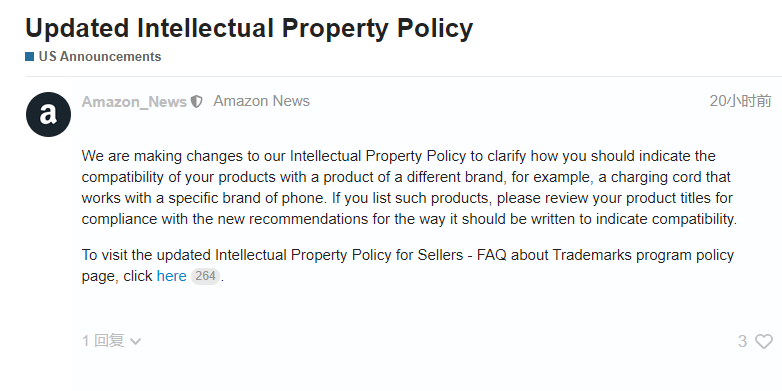
Task: Click the blue category square before US Announcements
Action: coord(29,56)
